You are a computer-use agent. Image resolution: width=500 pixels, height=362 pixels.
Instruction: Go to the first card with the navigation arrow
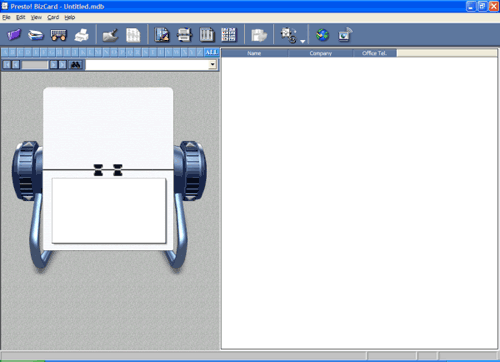tap(7, 64)
